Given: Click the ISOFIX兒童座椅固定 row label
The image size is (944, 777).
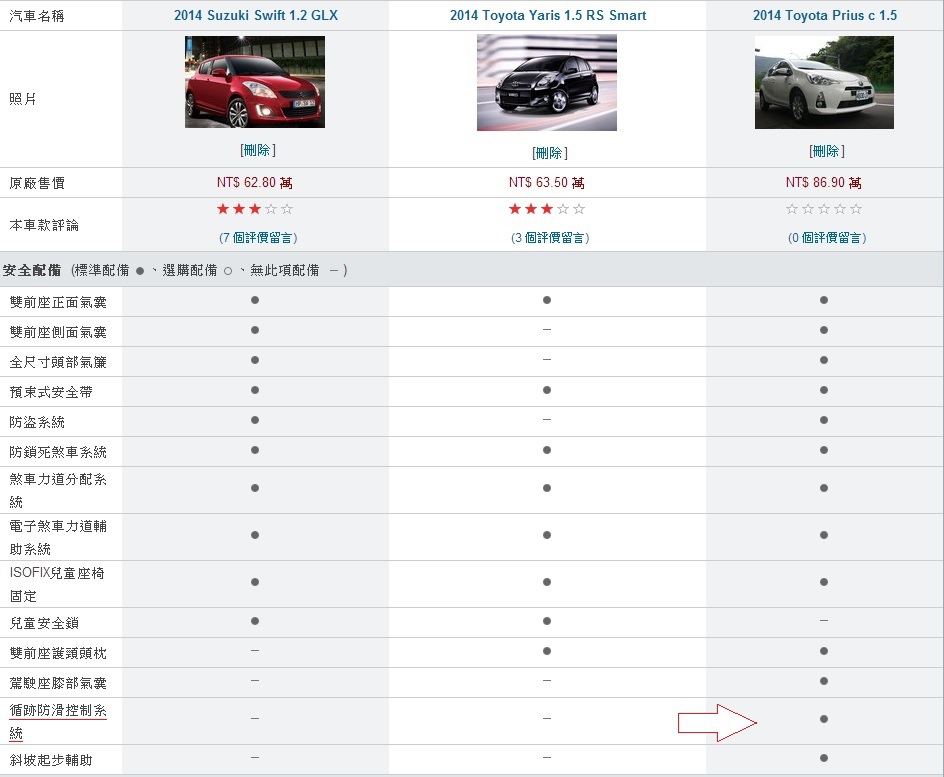Looking at the screenshot, I should [x=57, y=584].
